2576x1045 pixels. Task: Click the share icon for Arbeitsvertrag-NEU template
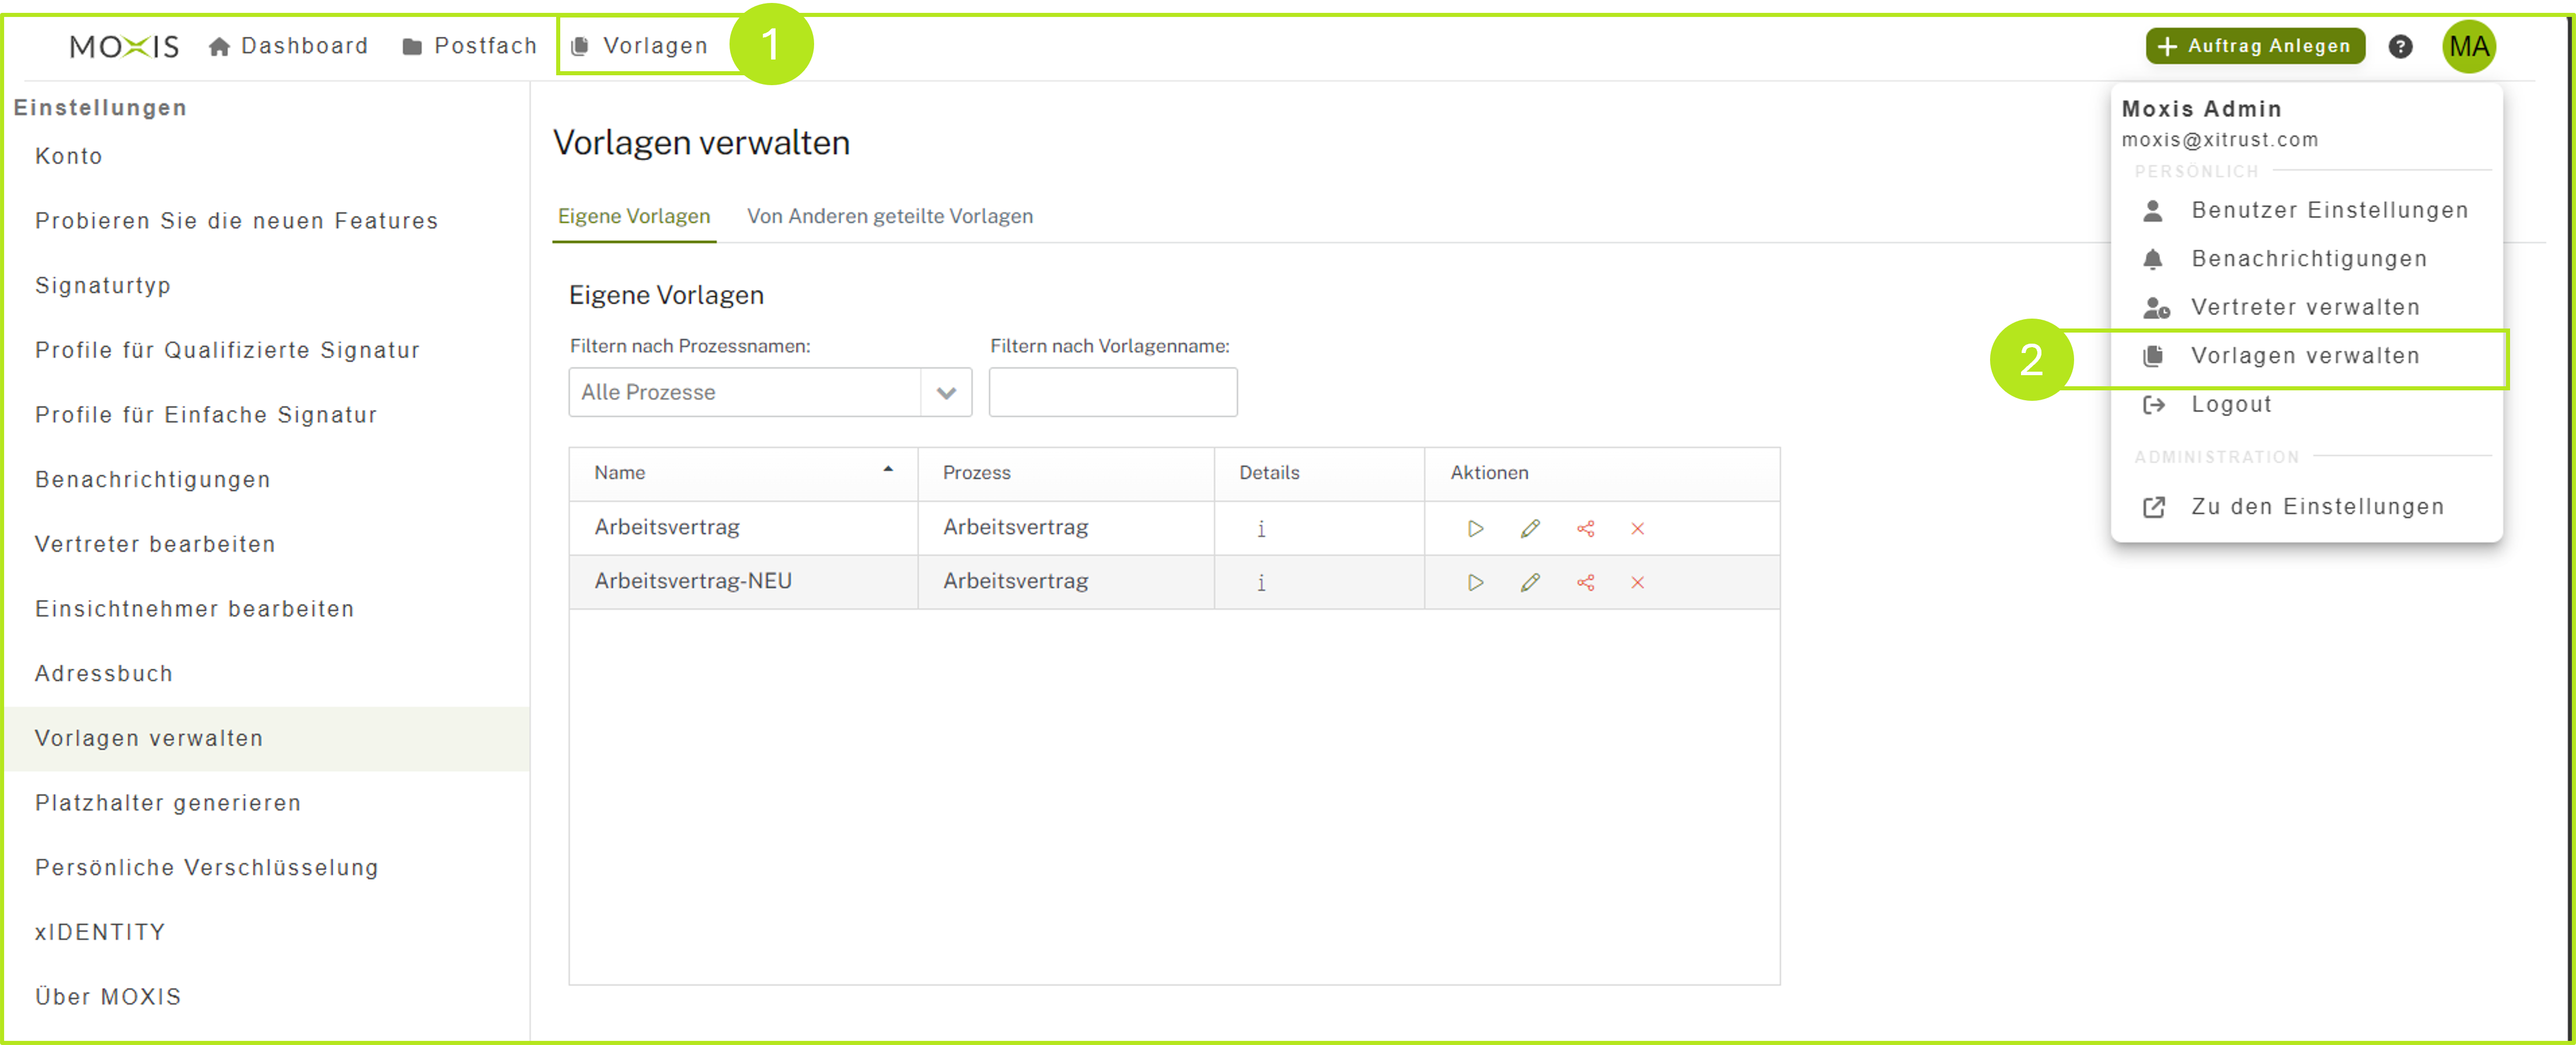pos(1585,582)
